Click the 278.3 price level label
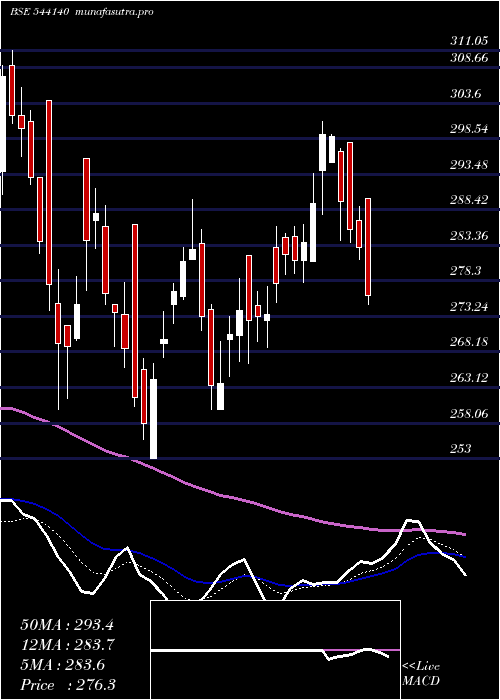This screenshot has height=700, width=500. click(466, 271)
